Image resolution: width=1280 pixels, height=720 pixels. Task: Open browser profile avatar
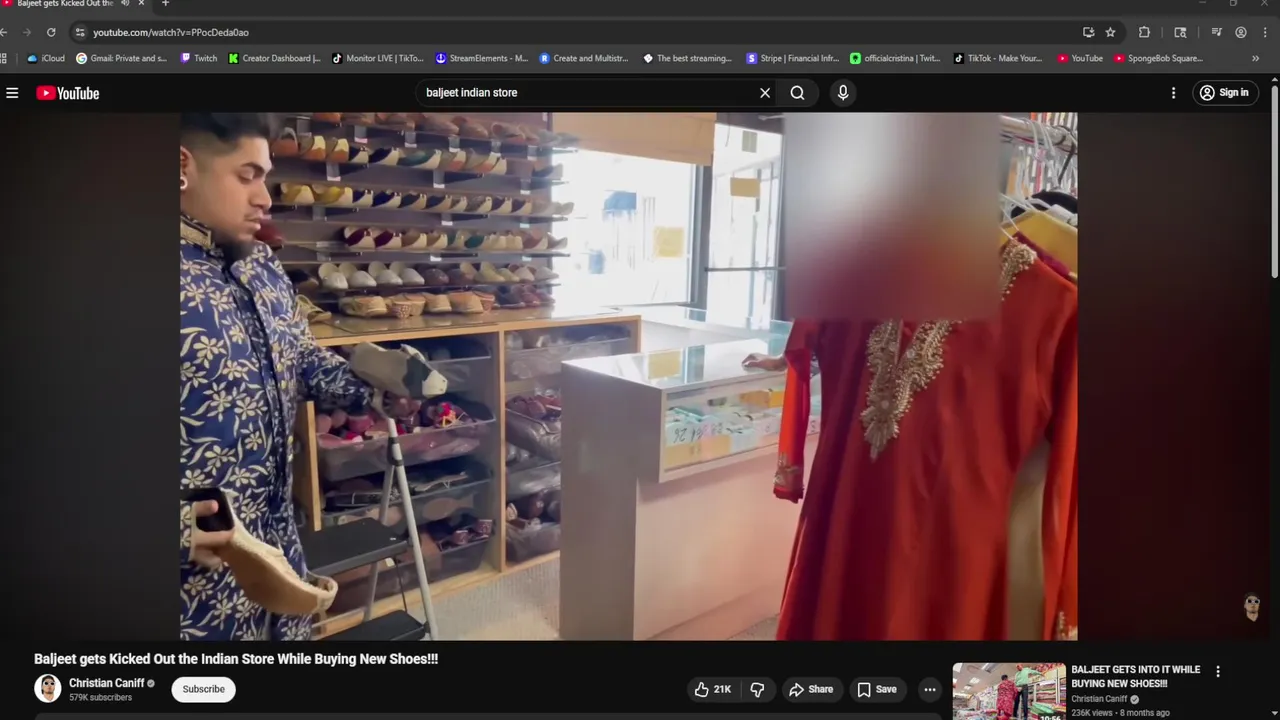coord(1241,32)
